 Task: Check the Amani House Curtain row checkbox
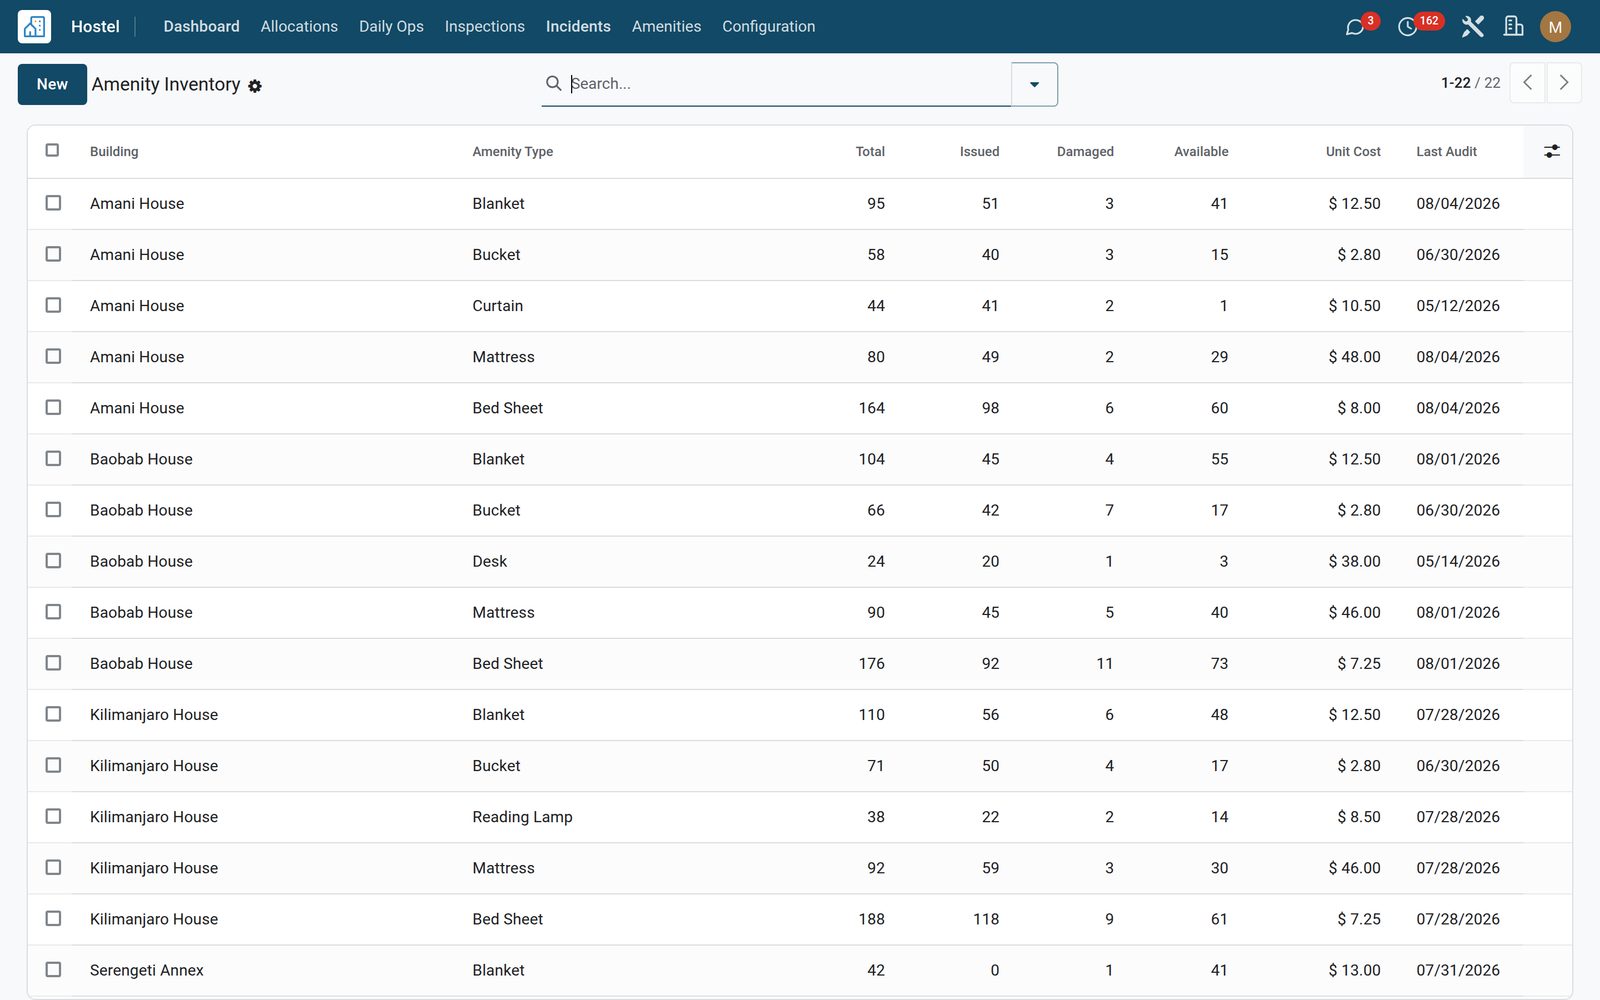pyautogui.click(x=53, y=305)
